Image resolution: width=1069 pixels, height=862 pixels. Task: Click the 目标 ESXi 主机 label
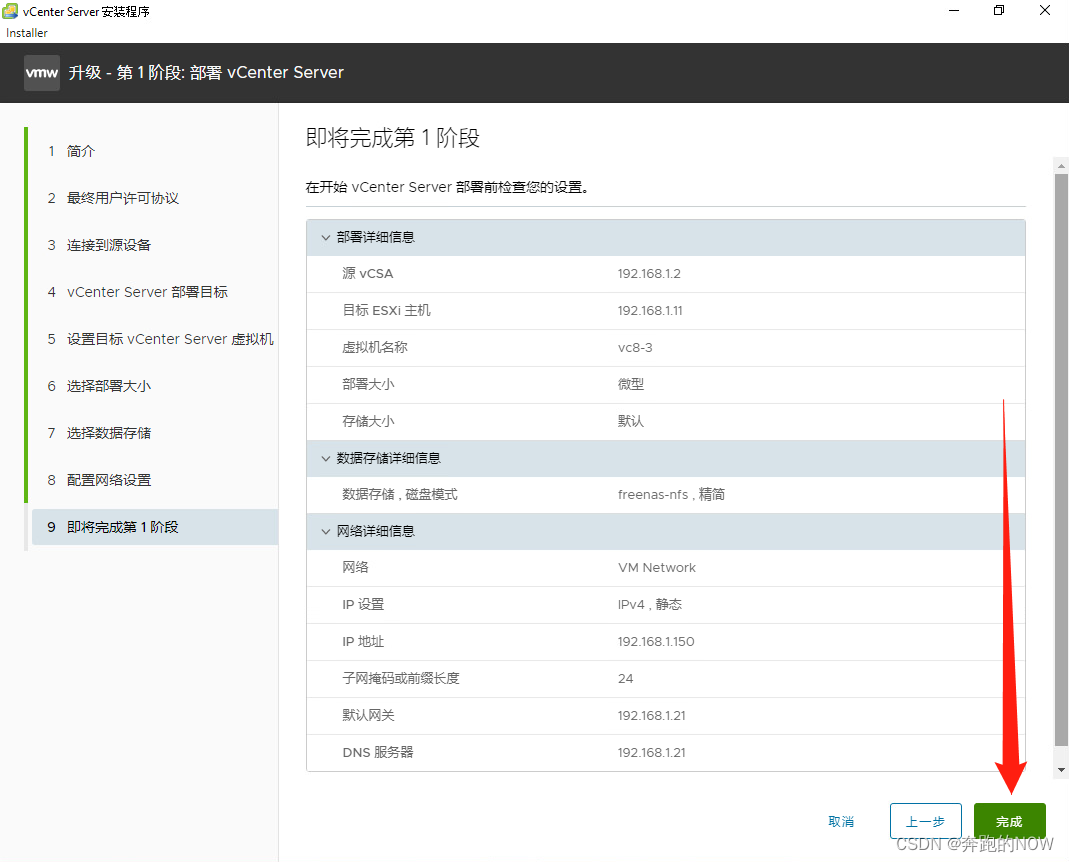[387, 310]
